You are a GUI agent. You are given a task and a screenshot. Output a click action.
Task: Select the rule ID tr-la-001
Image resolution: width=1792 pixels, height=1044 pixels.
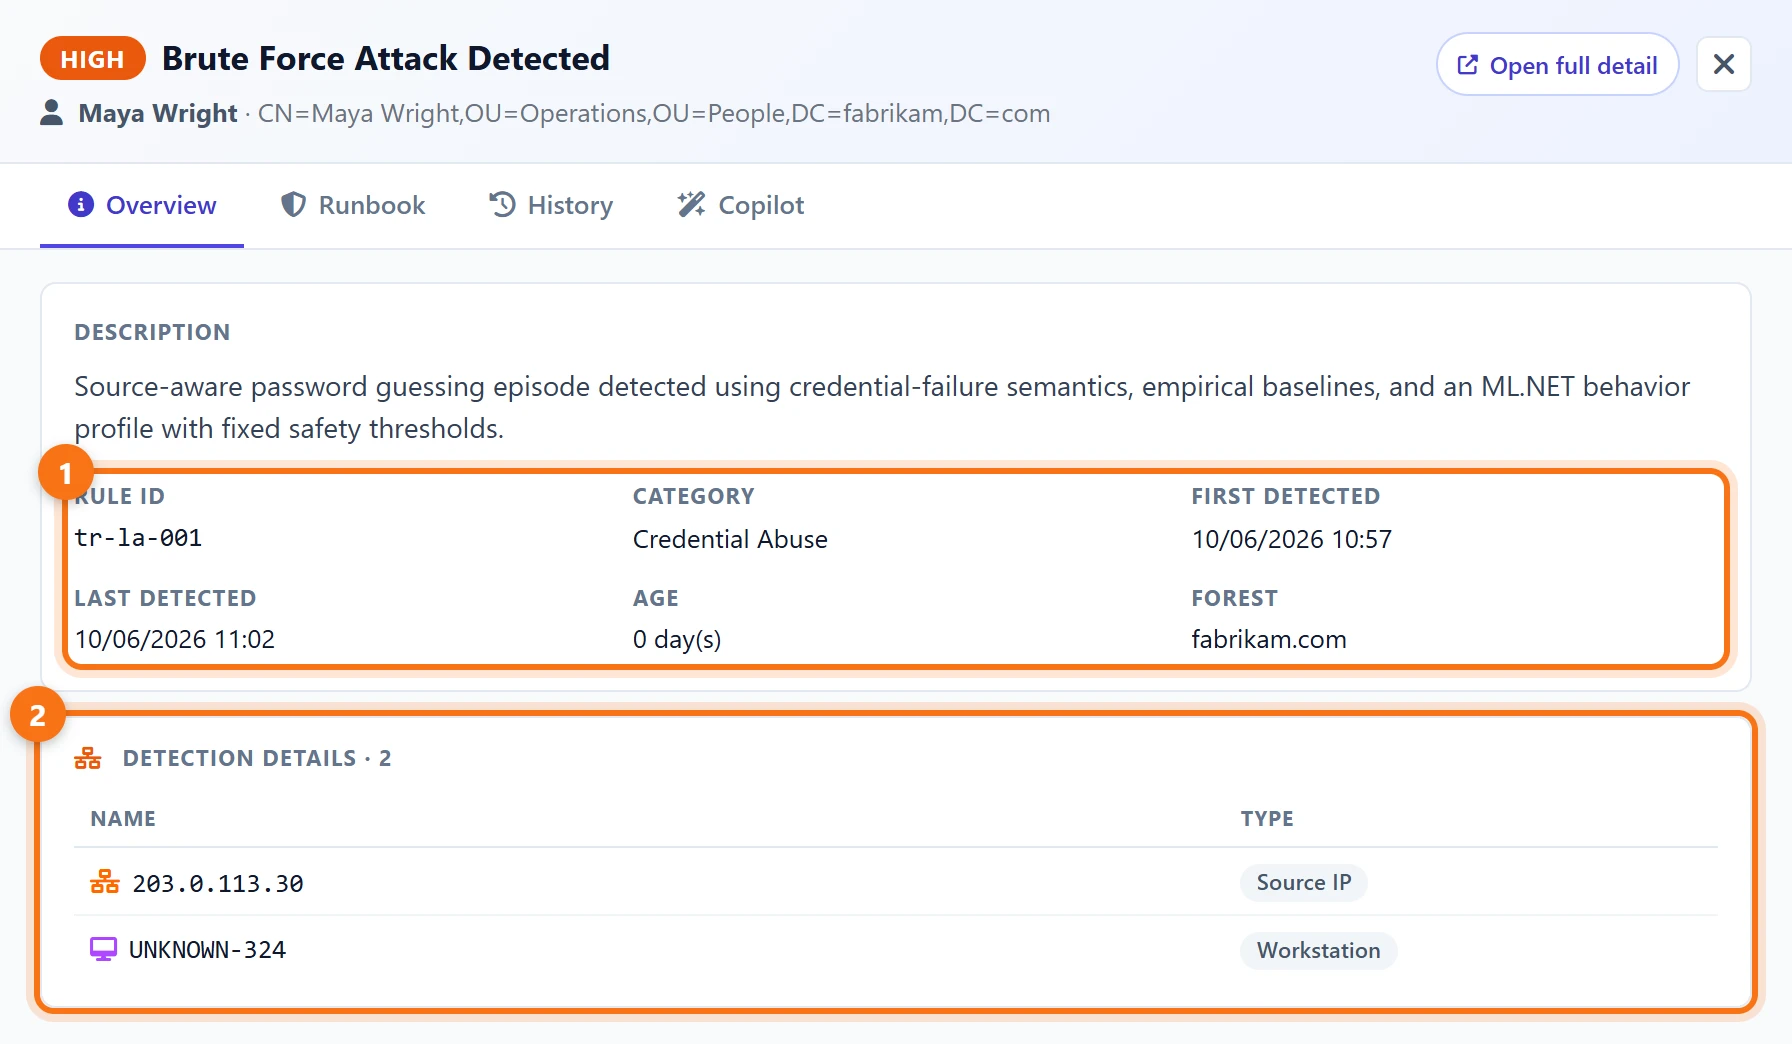(x=138, y=538)
